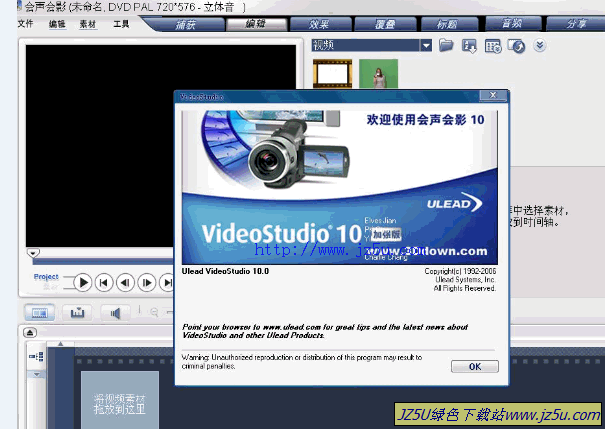Open the 素材 menu

pos(88,24)
